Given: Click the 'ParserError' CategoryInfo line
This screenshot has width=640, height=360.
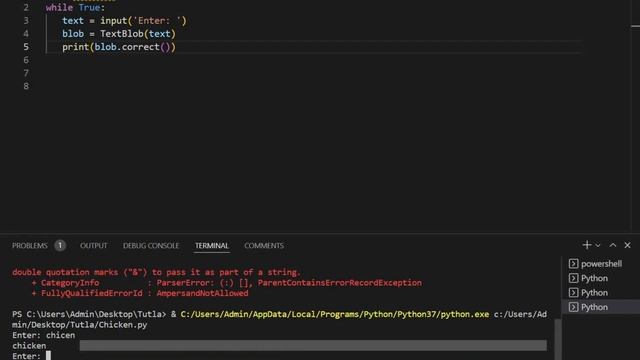Looking at the screenshot, I should pyautogui.click(x=227, y=283).
